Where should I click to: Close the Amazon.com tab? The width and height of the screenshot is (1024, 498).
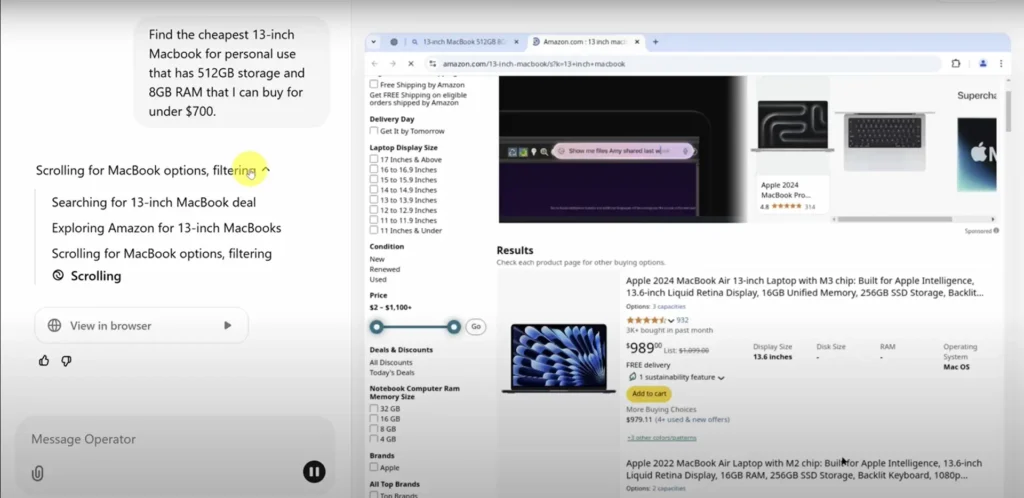[637, 42]
